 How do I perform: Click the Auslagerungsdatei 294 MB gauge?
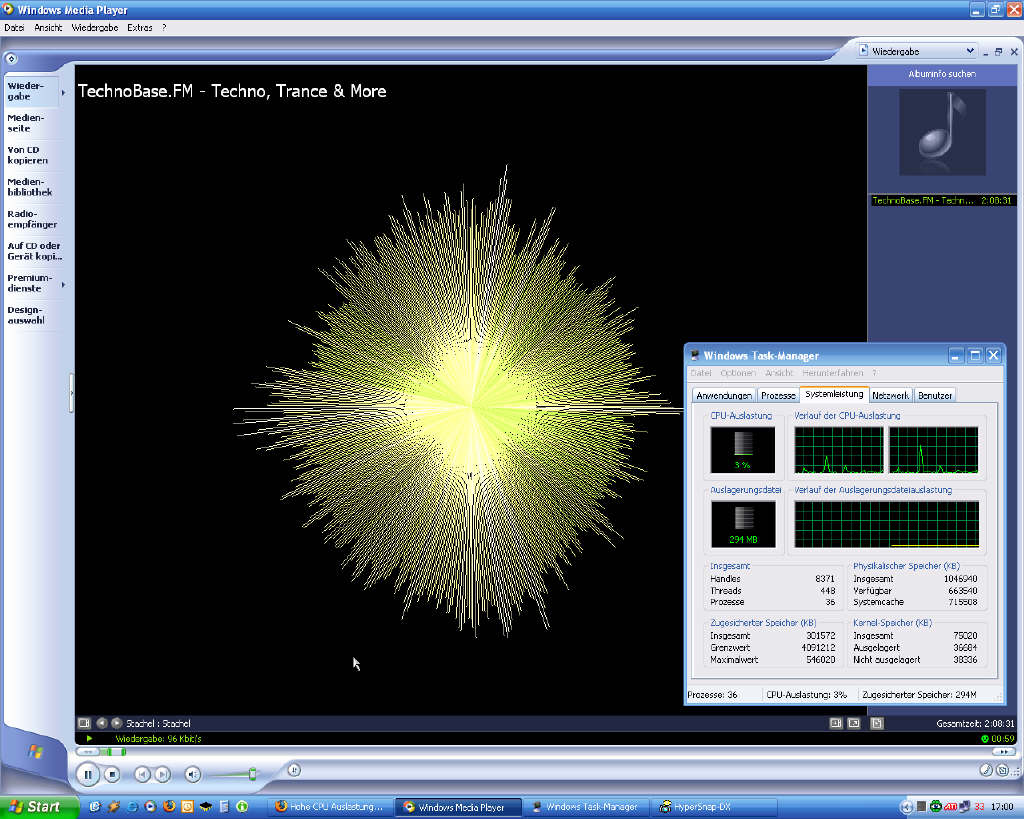pos(743,524)
